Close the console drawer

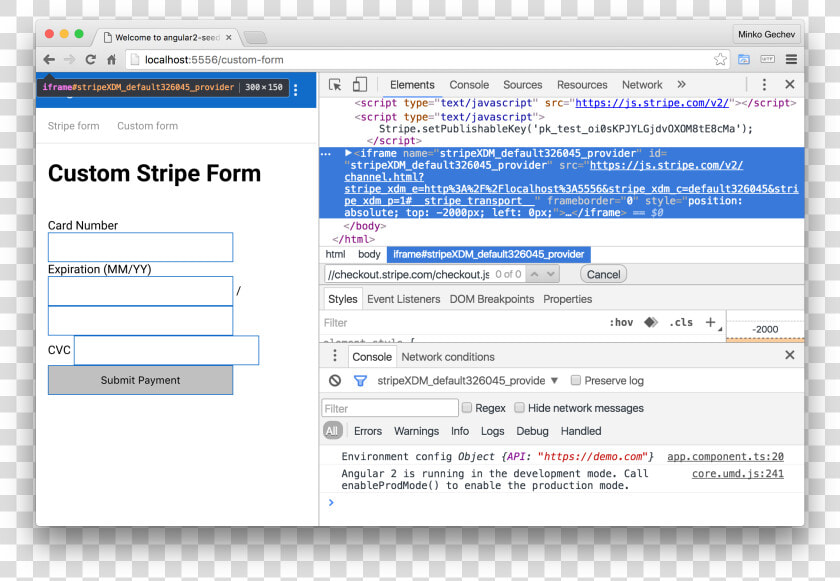click(790, 355)
